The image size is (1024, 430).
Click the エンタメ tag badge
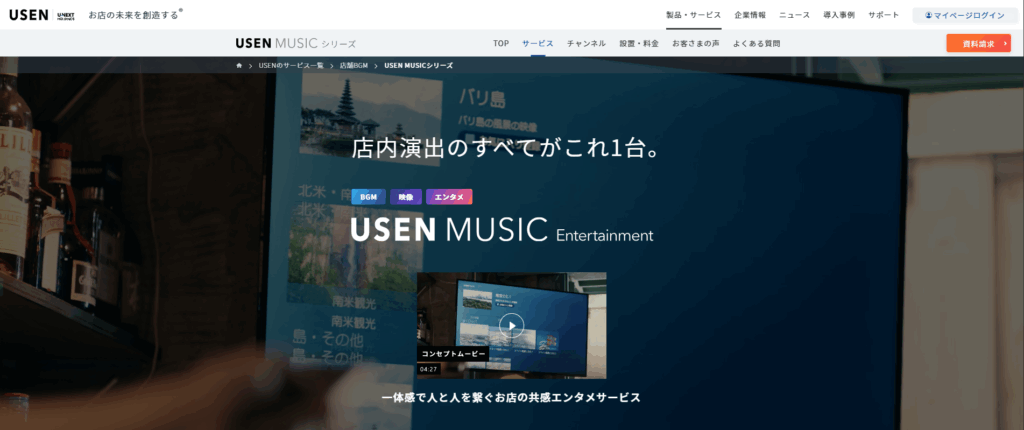pos(449,197)
